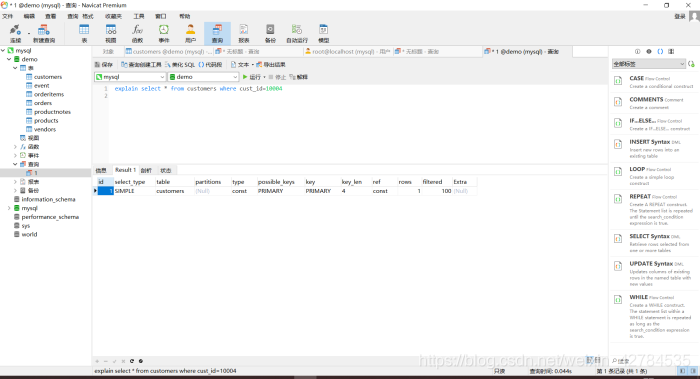This screenshot has height=379, width=700.
Task: Open the 工具 (Tools) menu
Action: point(139,16)
